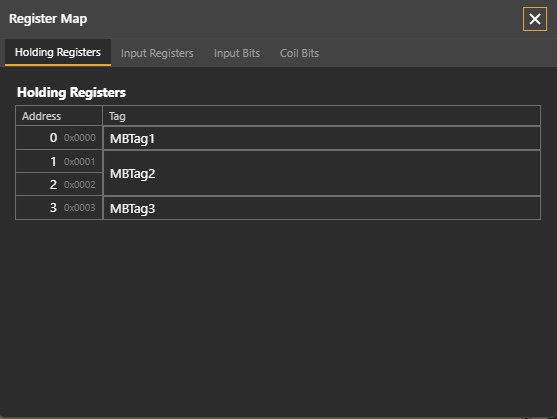The width and height of the screenshot is (557, 419).
Task: Open the Coil Bits tab
Action: click(299, 53)
